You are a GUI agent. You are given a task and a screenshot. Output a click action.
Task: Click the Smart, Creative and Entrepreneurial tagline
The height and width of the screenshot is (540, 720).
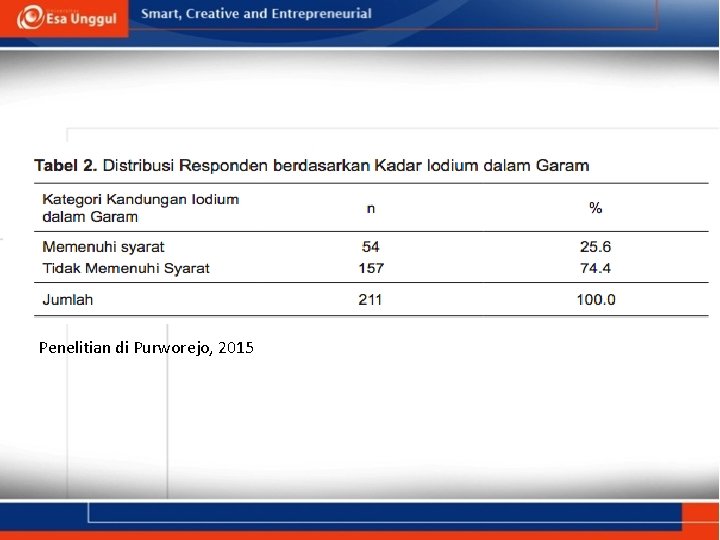(x=256, y=14)
